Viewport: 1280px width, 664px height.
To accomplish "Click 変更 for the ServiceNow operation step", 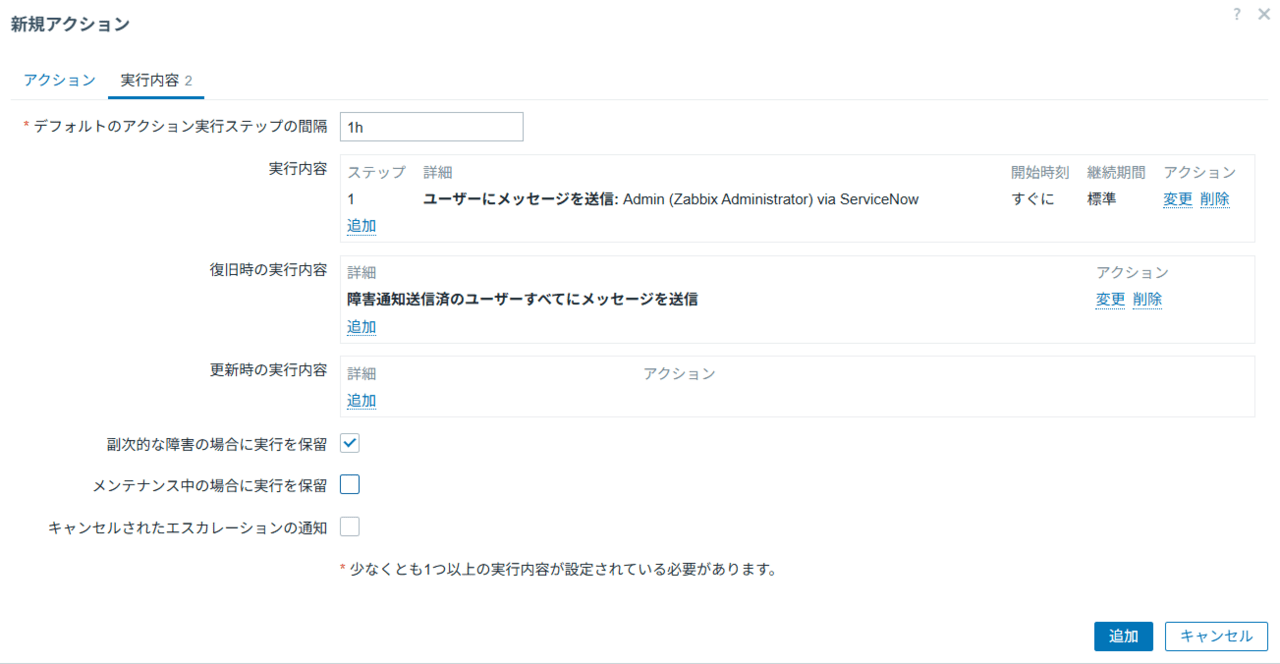I will tap(1177, 199).
